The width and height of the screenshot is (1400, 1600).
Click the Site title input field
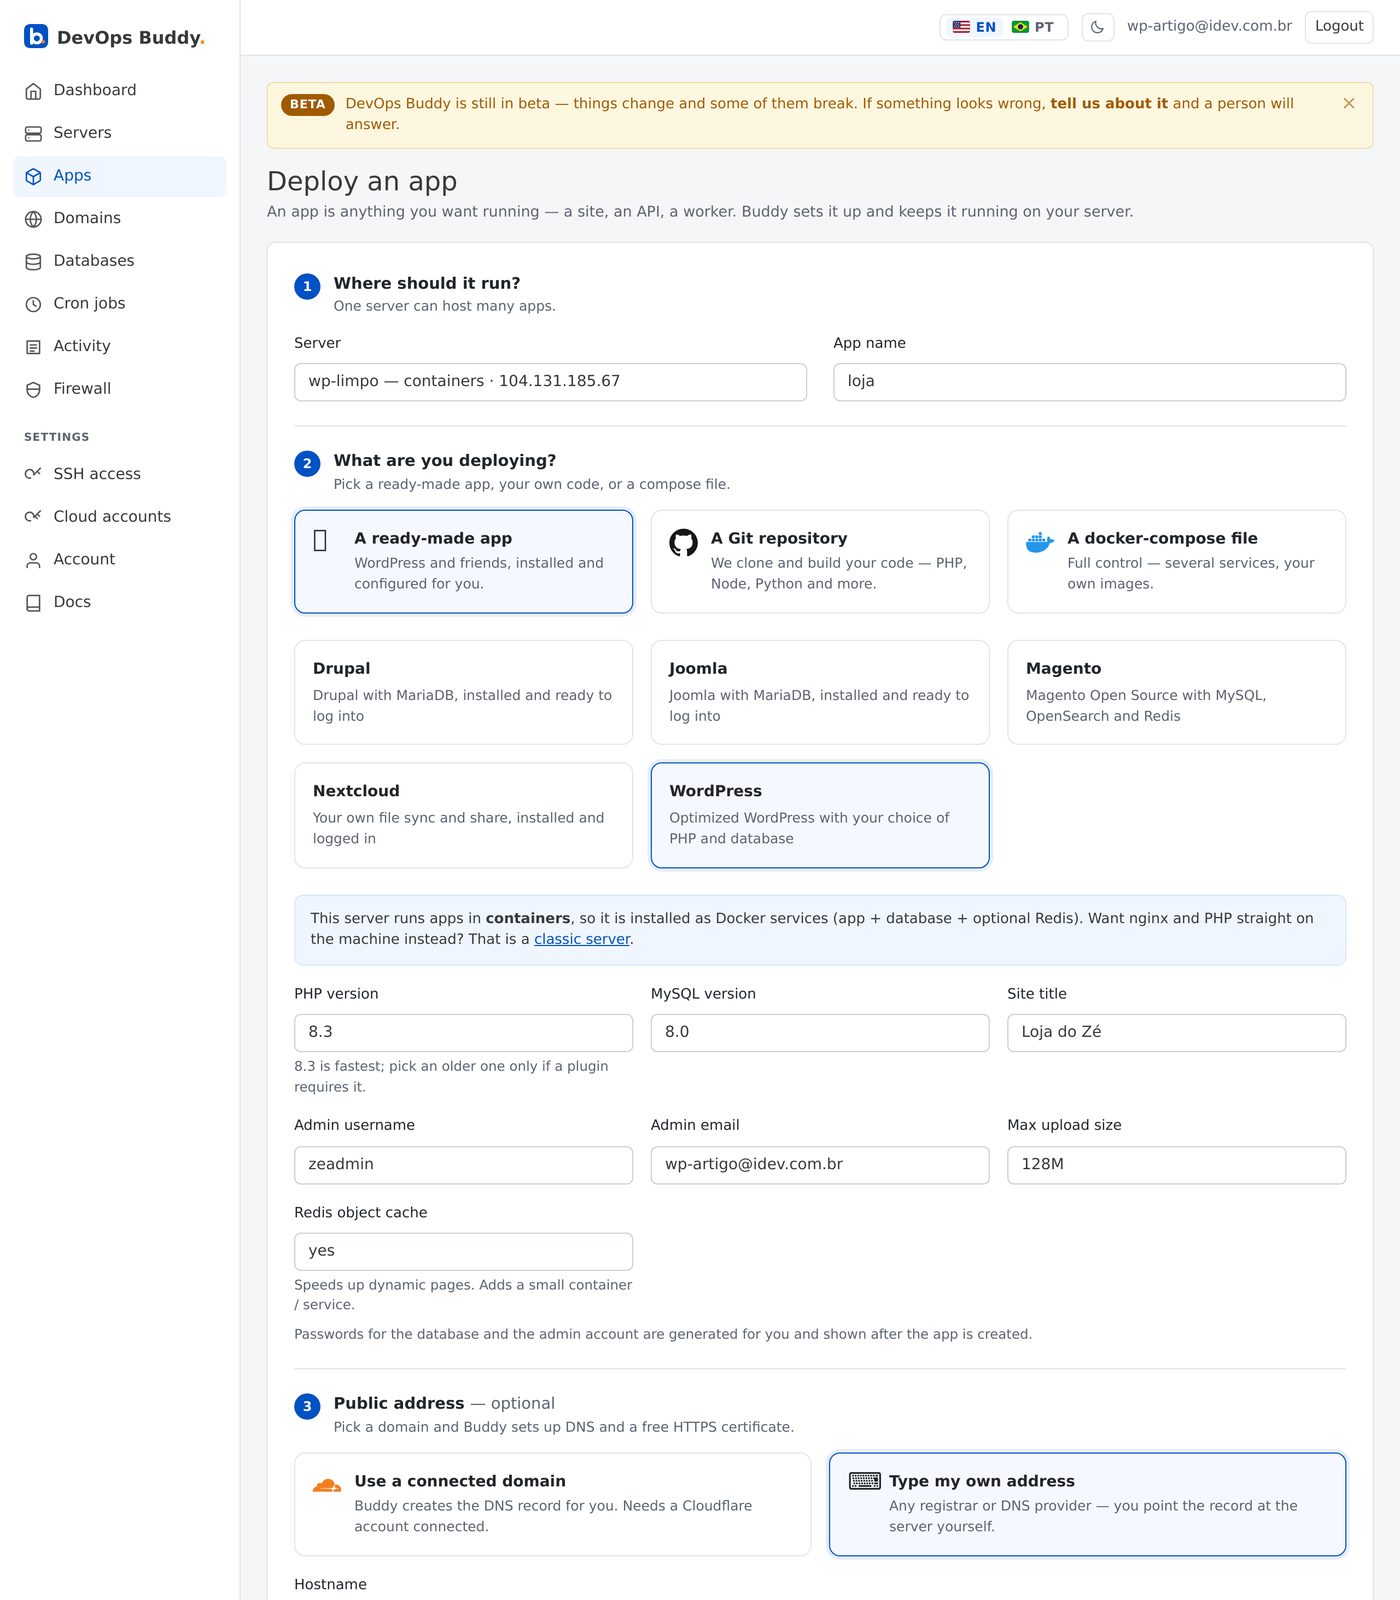pos(1176,1033)
